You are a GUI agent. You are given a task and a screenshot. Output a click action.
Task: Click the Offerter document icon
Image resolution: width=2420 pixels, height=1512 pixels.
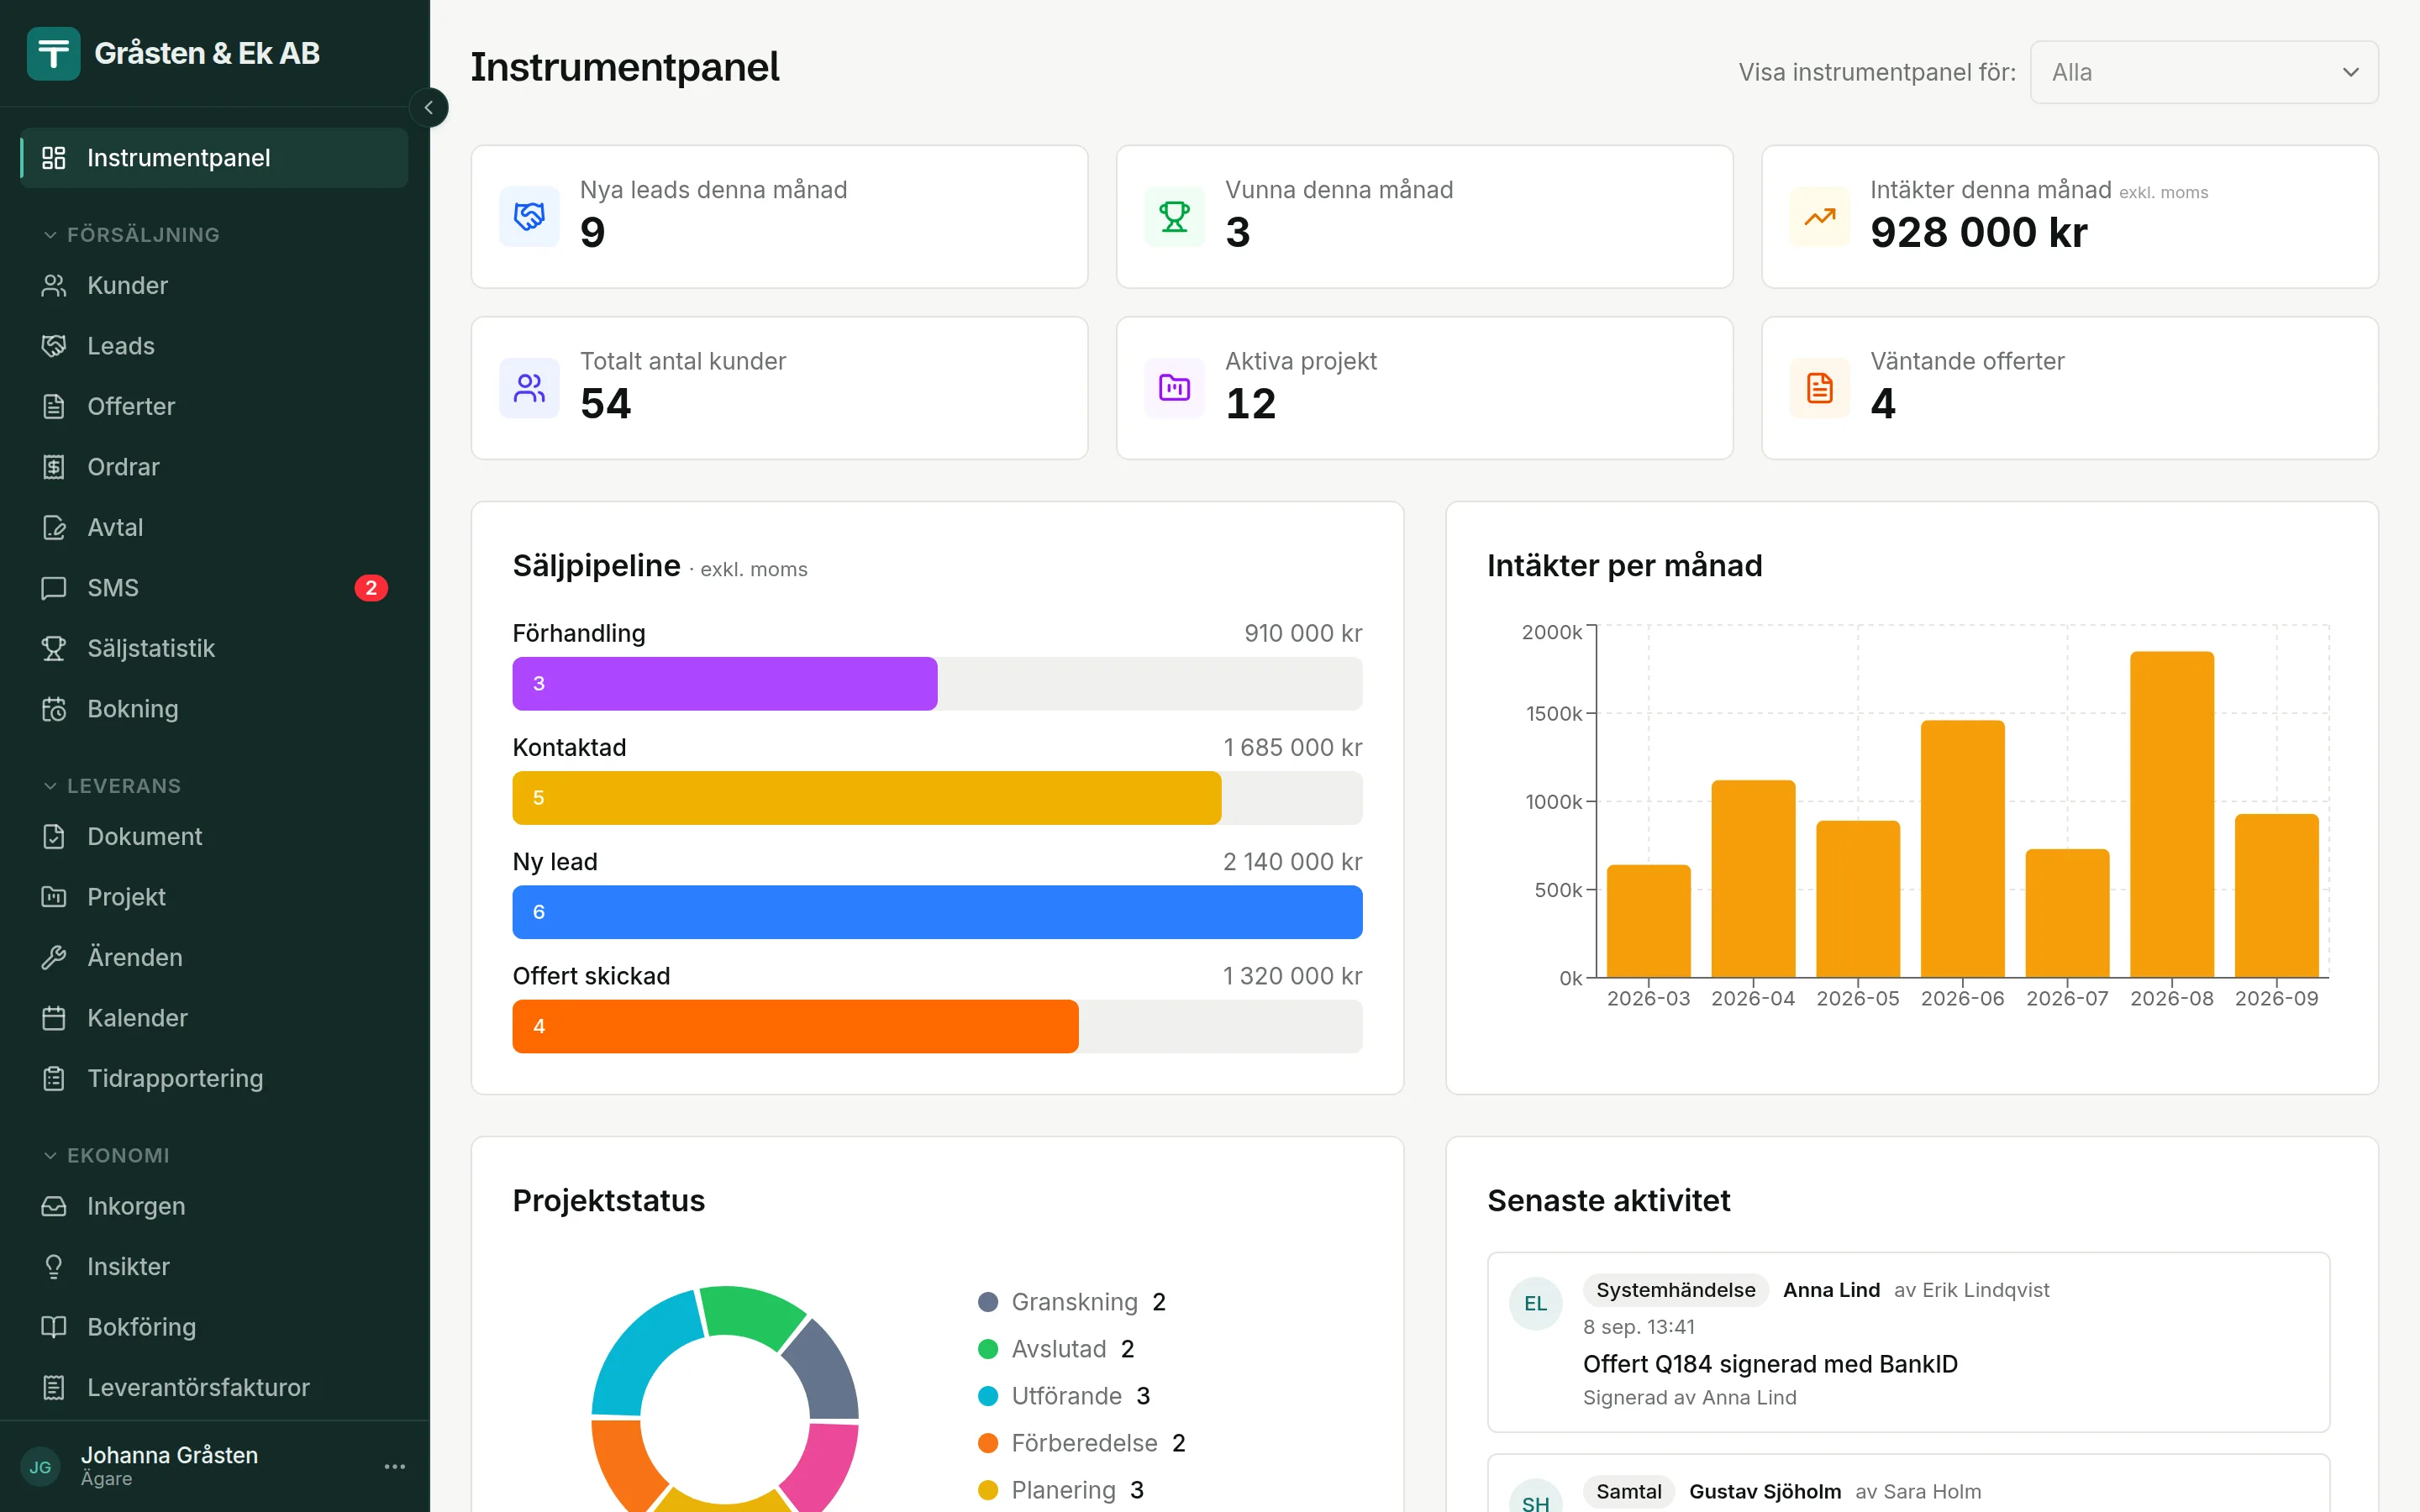pyautogui.click(x=54, y=407)
